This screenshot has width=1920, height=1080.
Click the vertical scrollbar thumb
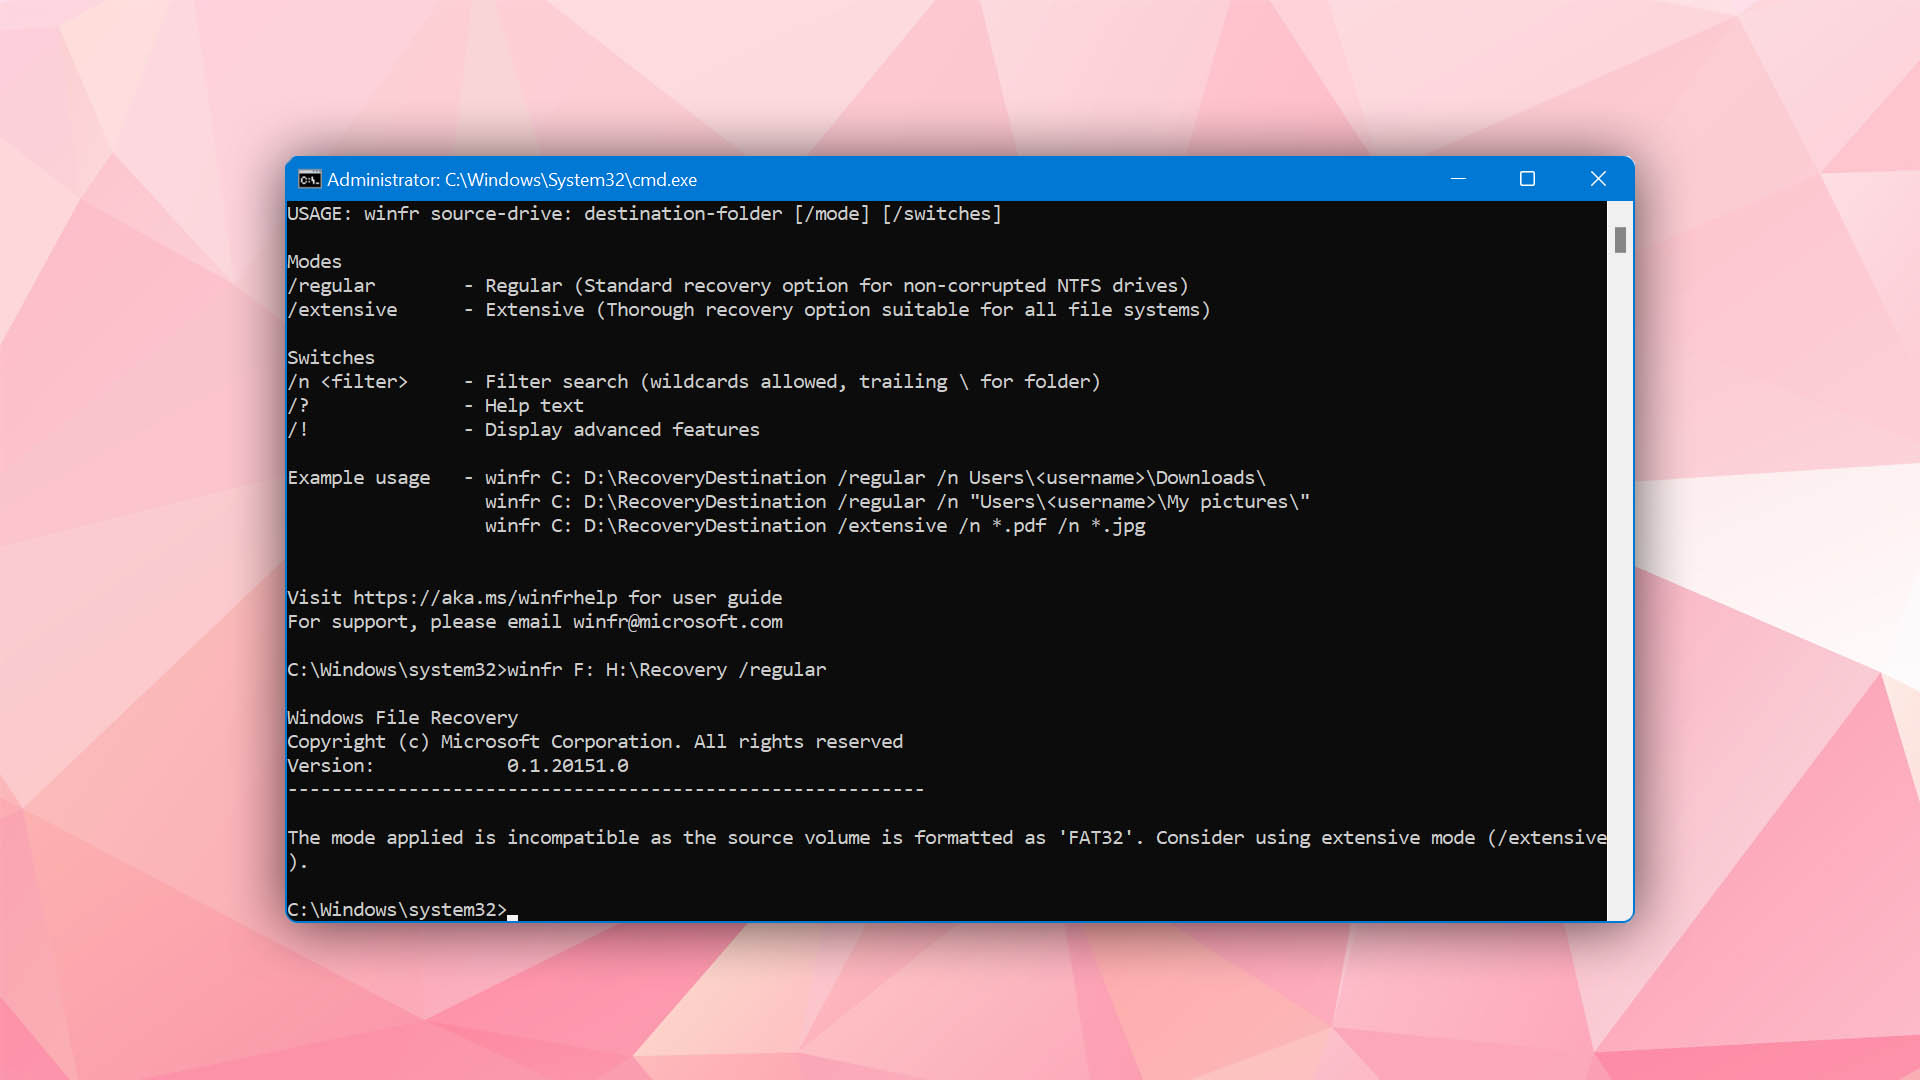(1620, 240)
